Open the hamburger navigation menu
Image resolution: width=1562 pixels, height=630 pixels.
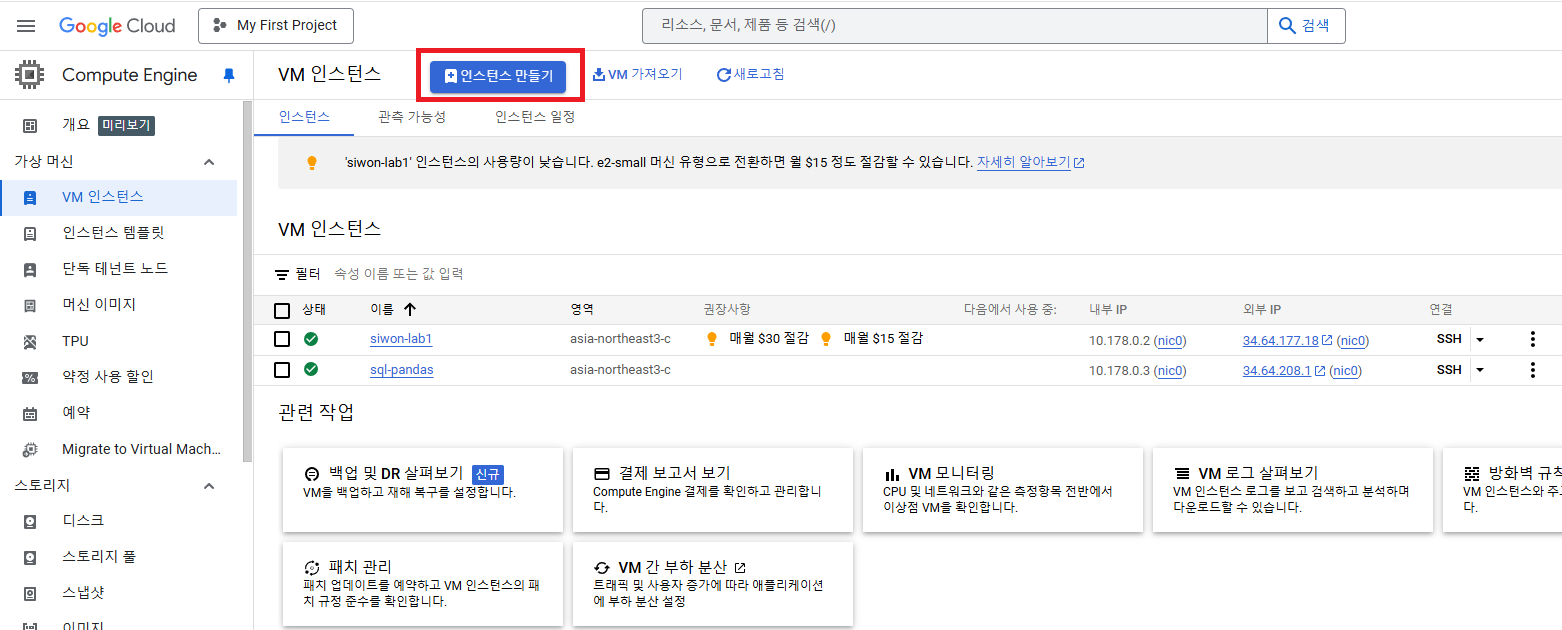click(x=26, y=25)
